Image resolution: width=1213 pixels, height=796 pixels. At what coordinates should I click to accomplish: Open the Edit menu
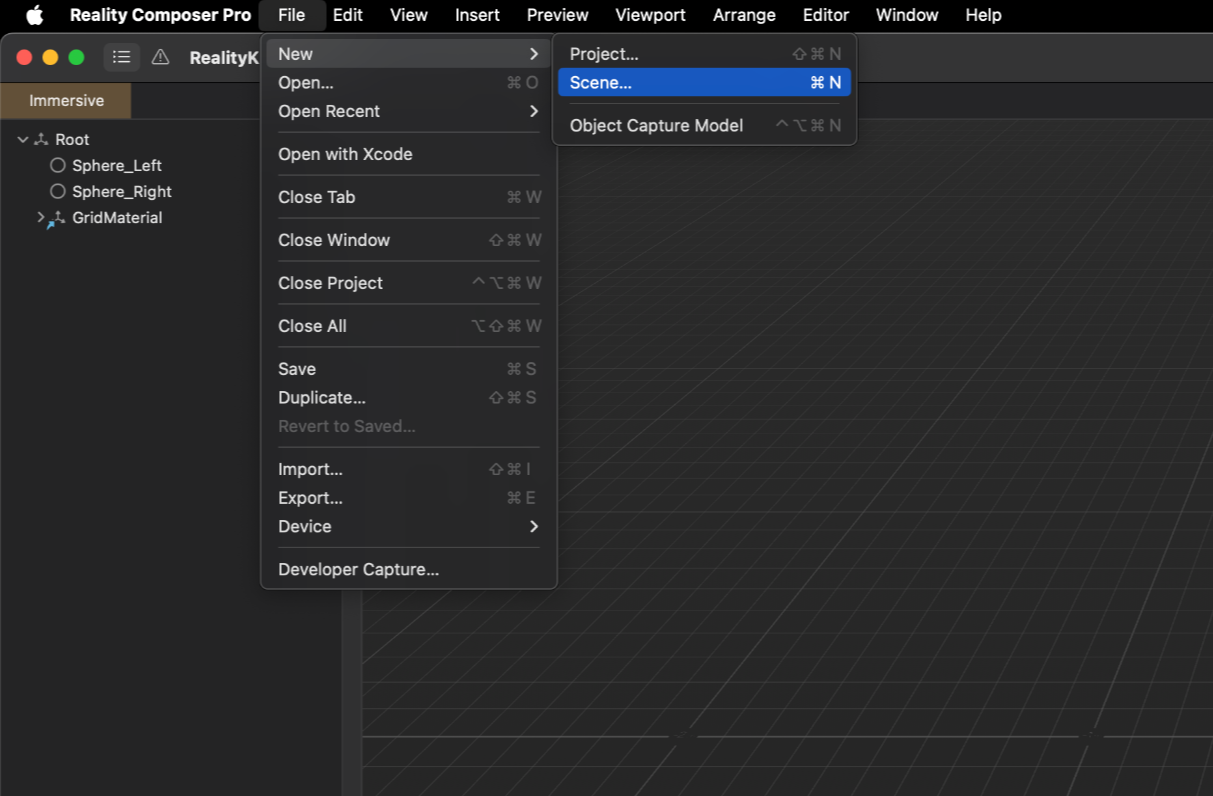tap(348, 15)
